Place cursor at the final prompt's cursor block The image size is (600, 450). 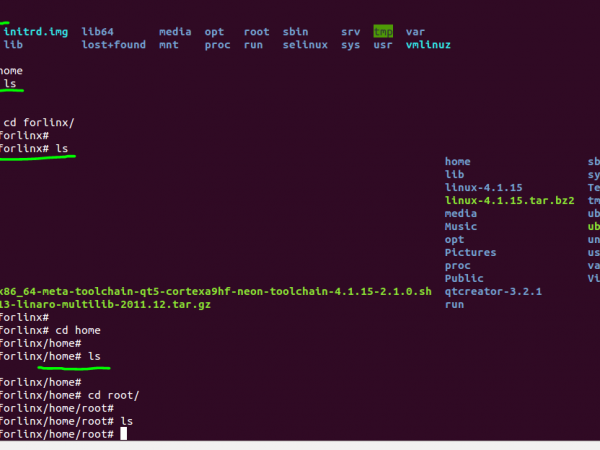(124, 434)
